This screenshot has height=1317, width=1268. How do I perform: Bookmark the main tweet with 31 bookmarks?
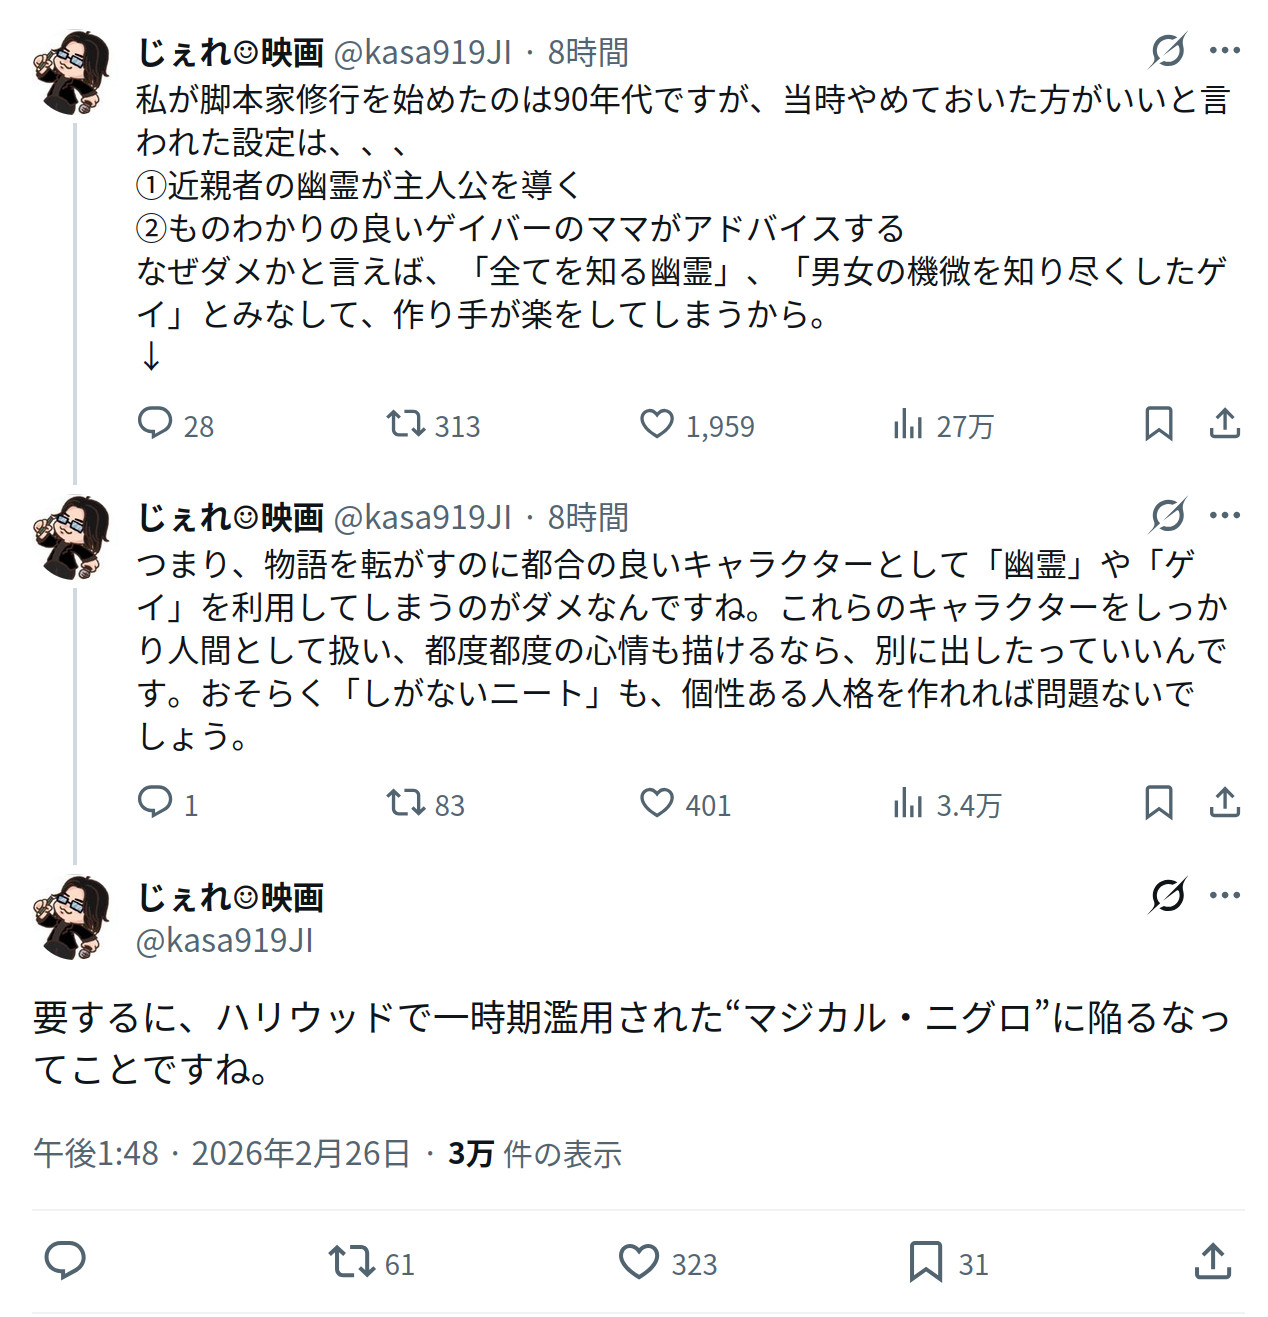(x=925, y=1262)
